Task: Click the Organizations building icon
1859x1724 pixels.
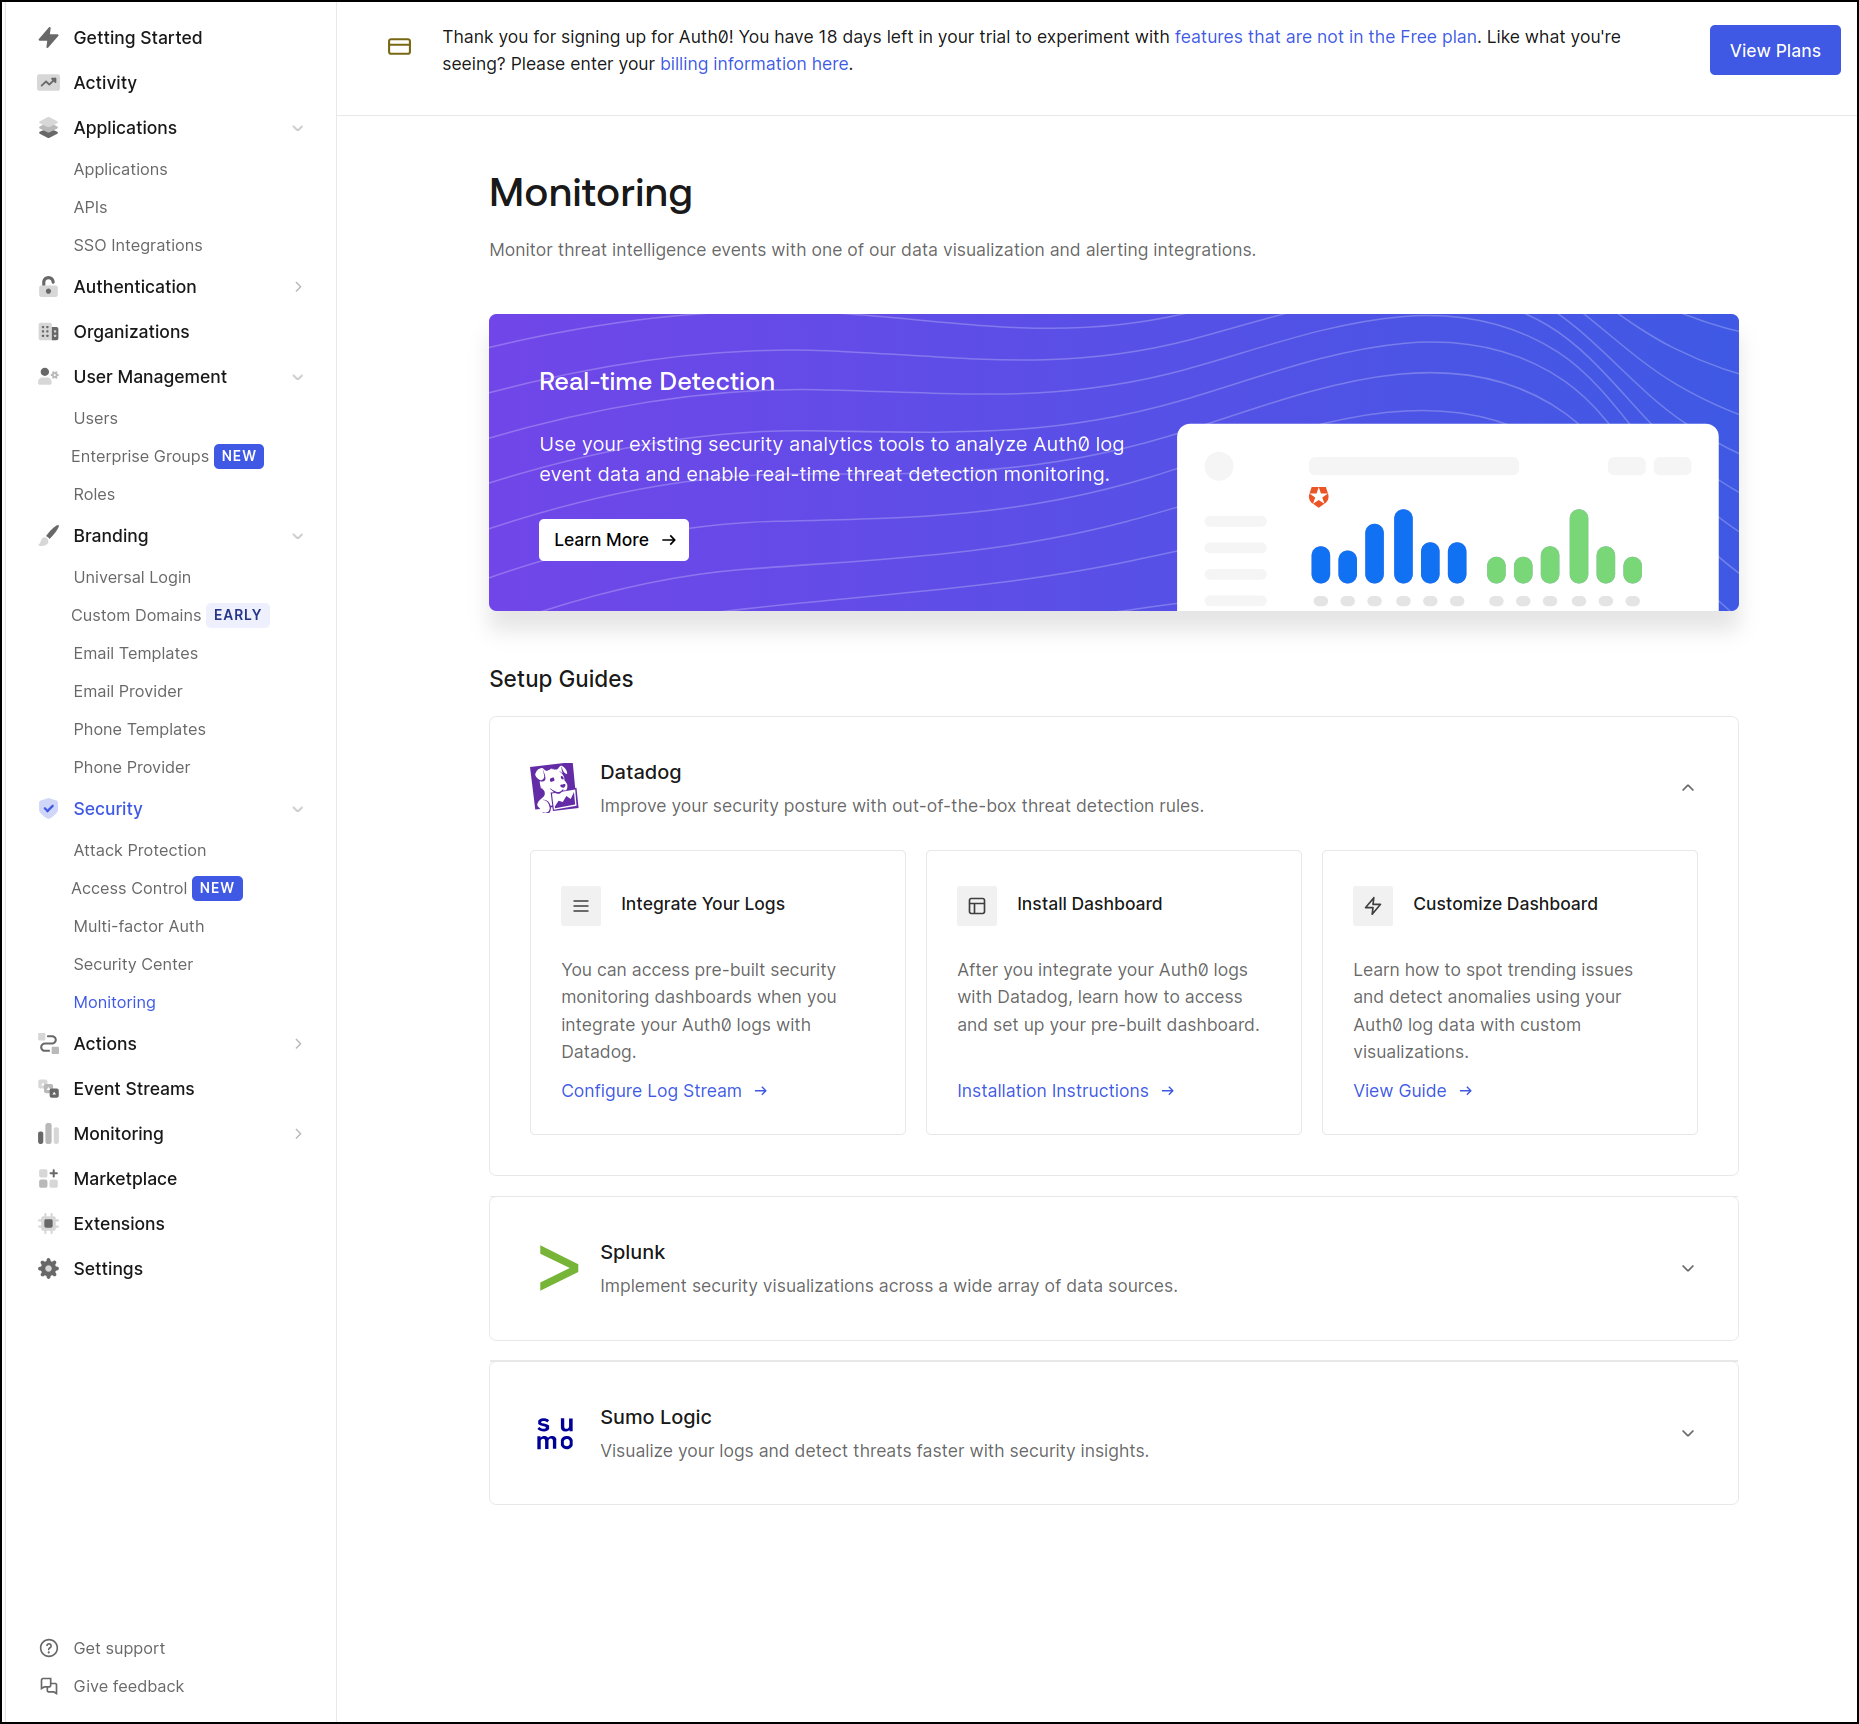Action: pos(48,332)
